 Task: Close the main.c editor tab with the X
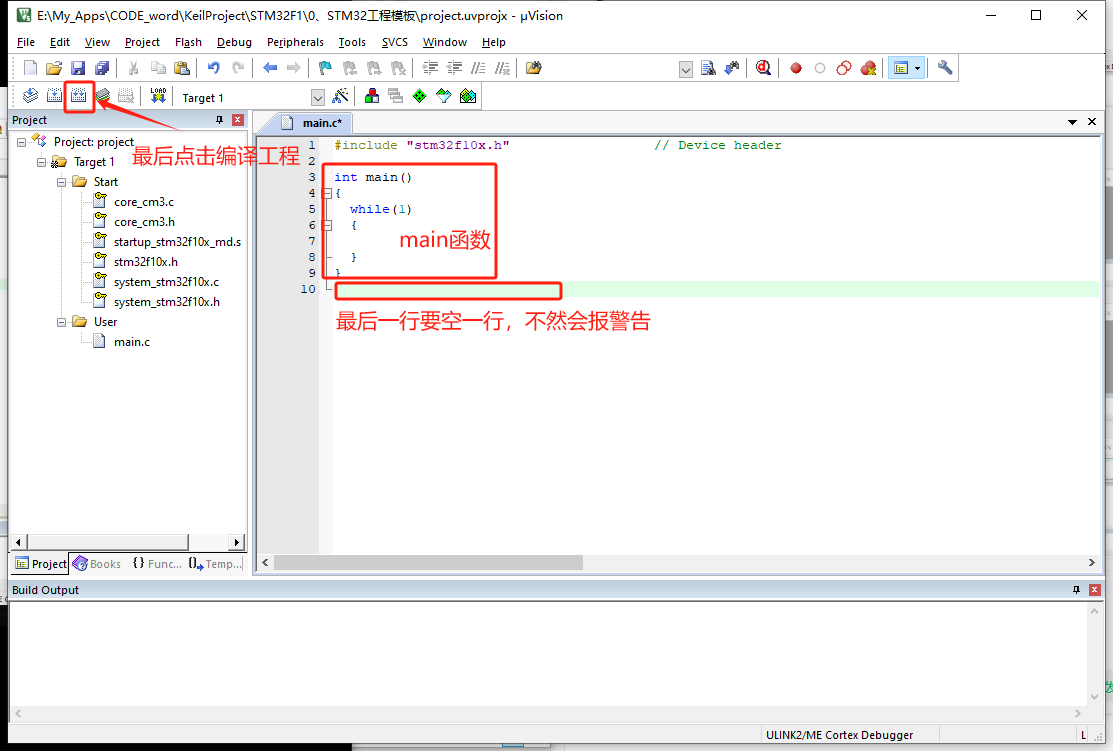[x=1092, y=122]
